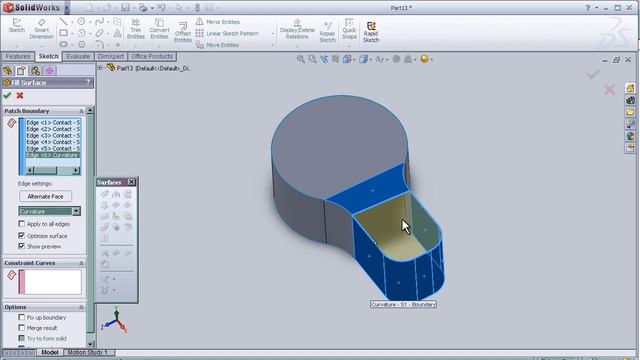Screen dimensions: 640x360
Task: Click the Sketch tool icon
Action: pyautogui.click(x=16, y=25)
